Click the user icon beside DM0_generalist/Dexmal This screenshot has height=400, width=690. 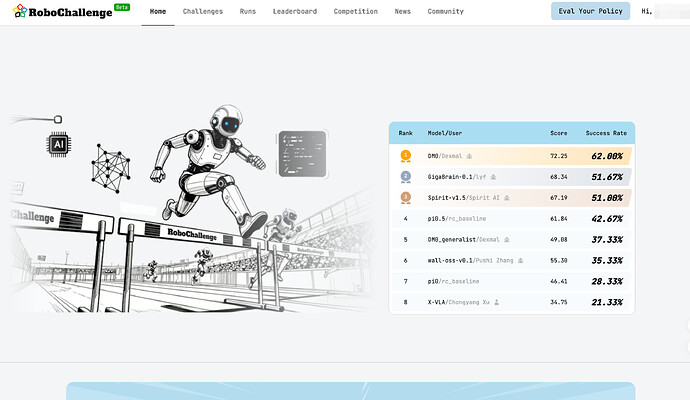[507, 240]
